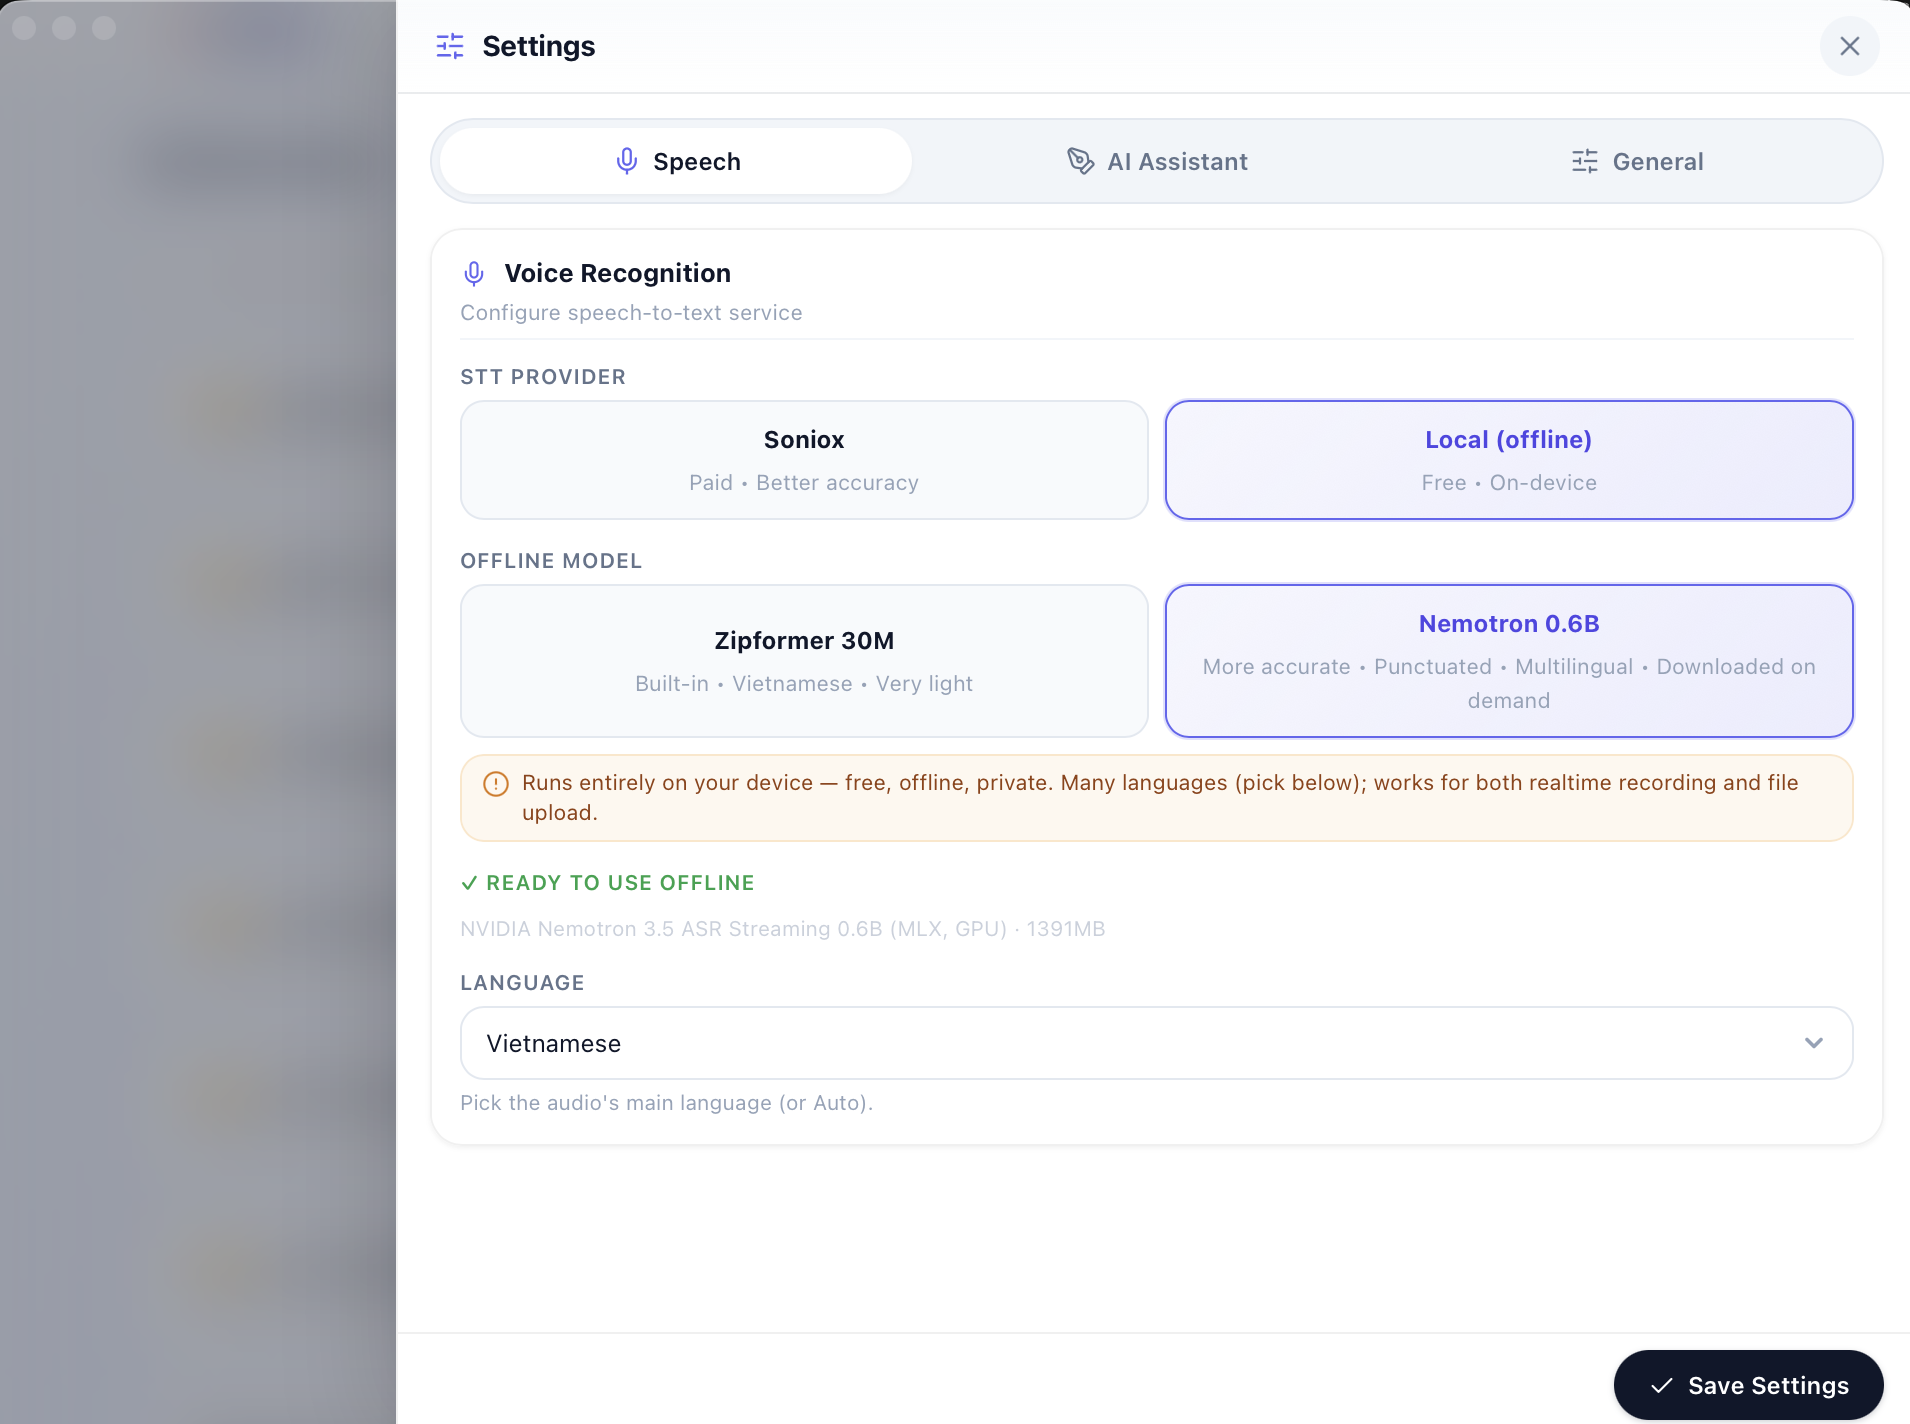Click 'Configure speech-to-text service' subtitle
The width and height of the screenshot is (1910, 1424).
(631, 313)
